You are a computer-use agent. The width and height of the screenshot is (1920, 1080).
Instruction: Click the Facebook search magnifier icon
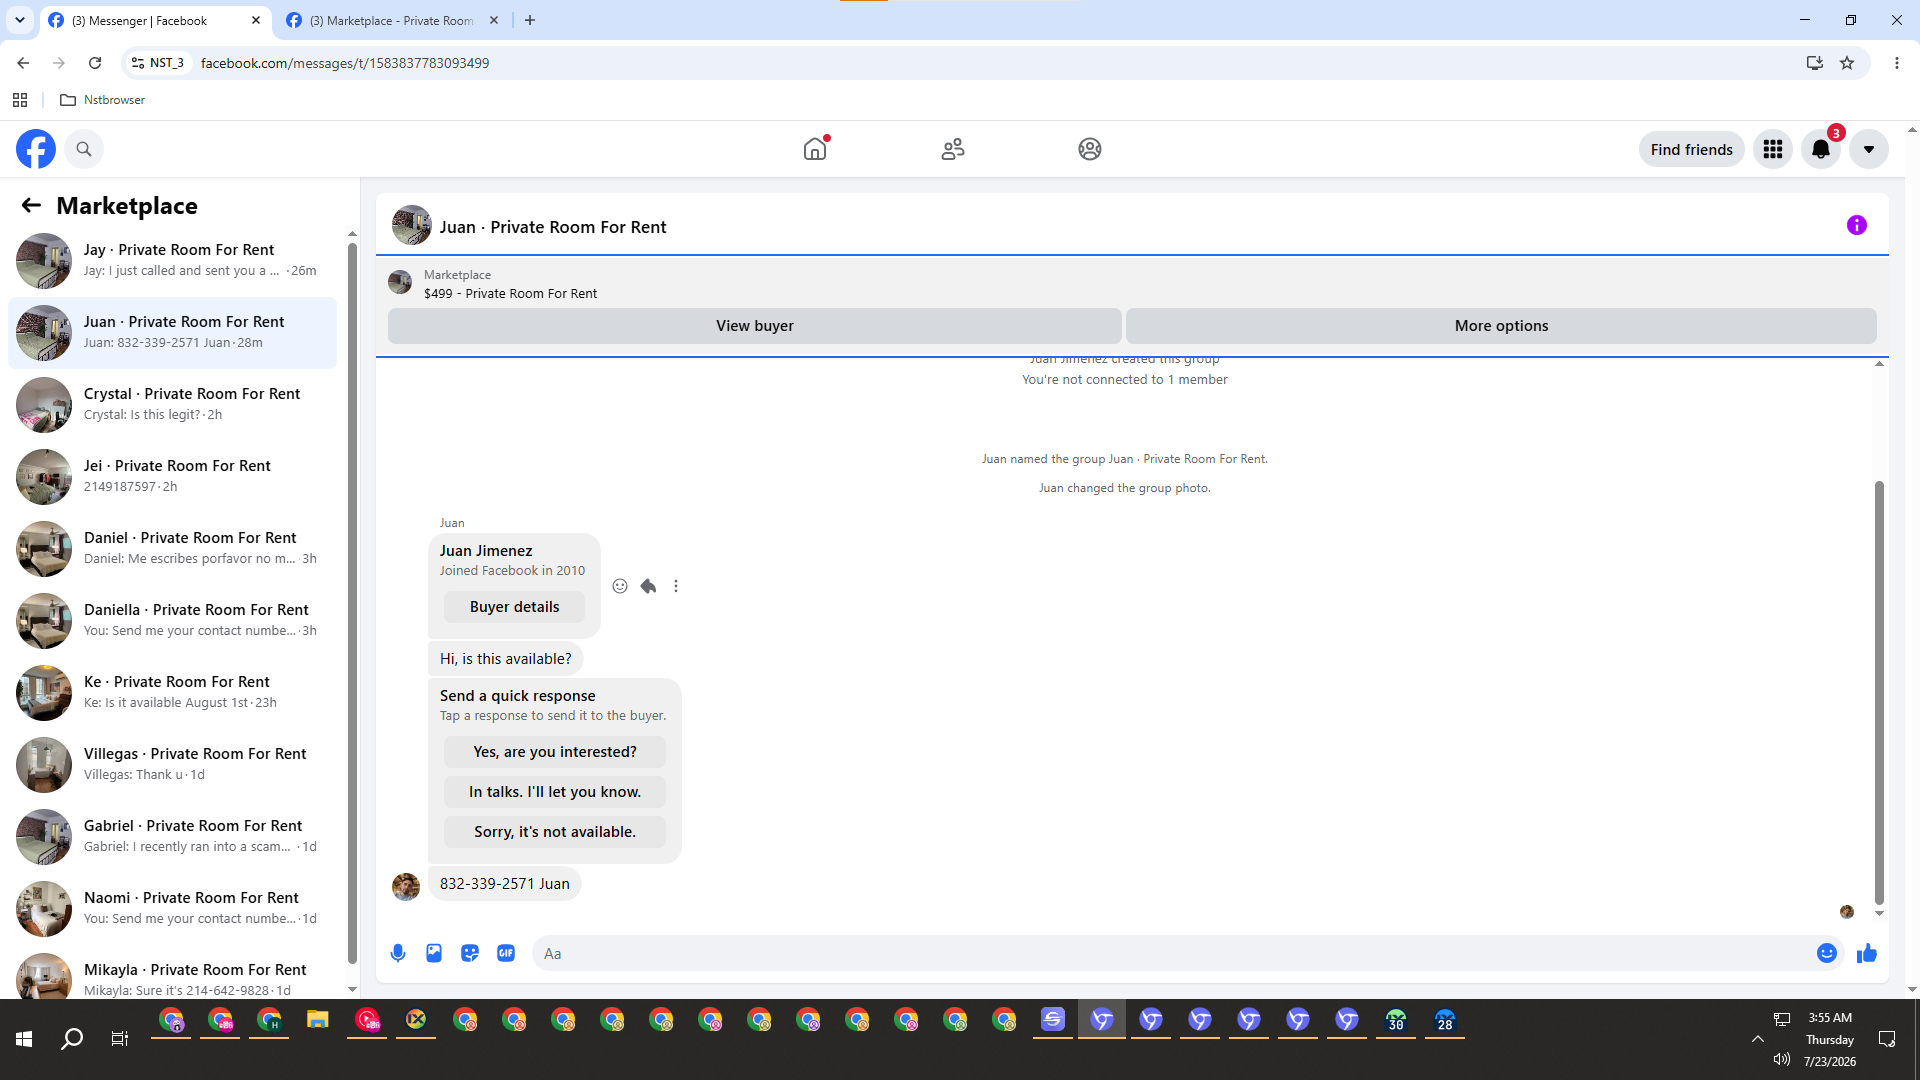84,149
